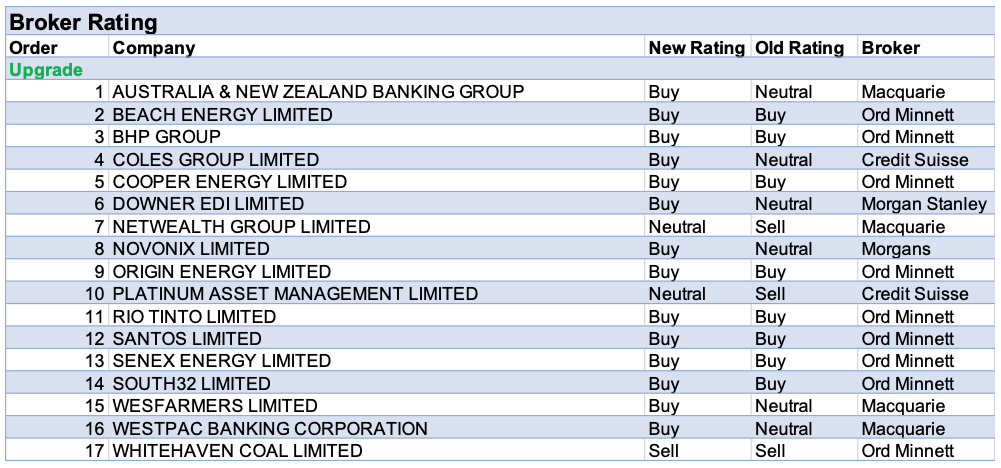This screenshot has width=1001, height=468.
Task: Select the BEACH ENERGY LIMITED cell
Action: click(222, 115)
